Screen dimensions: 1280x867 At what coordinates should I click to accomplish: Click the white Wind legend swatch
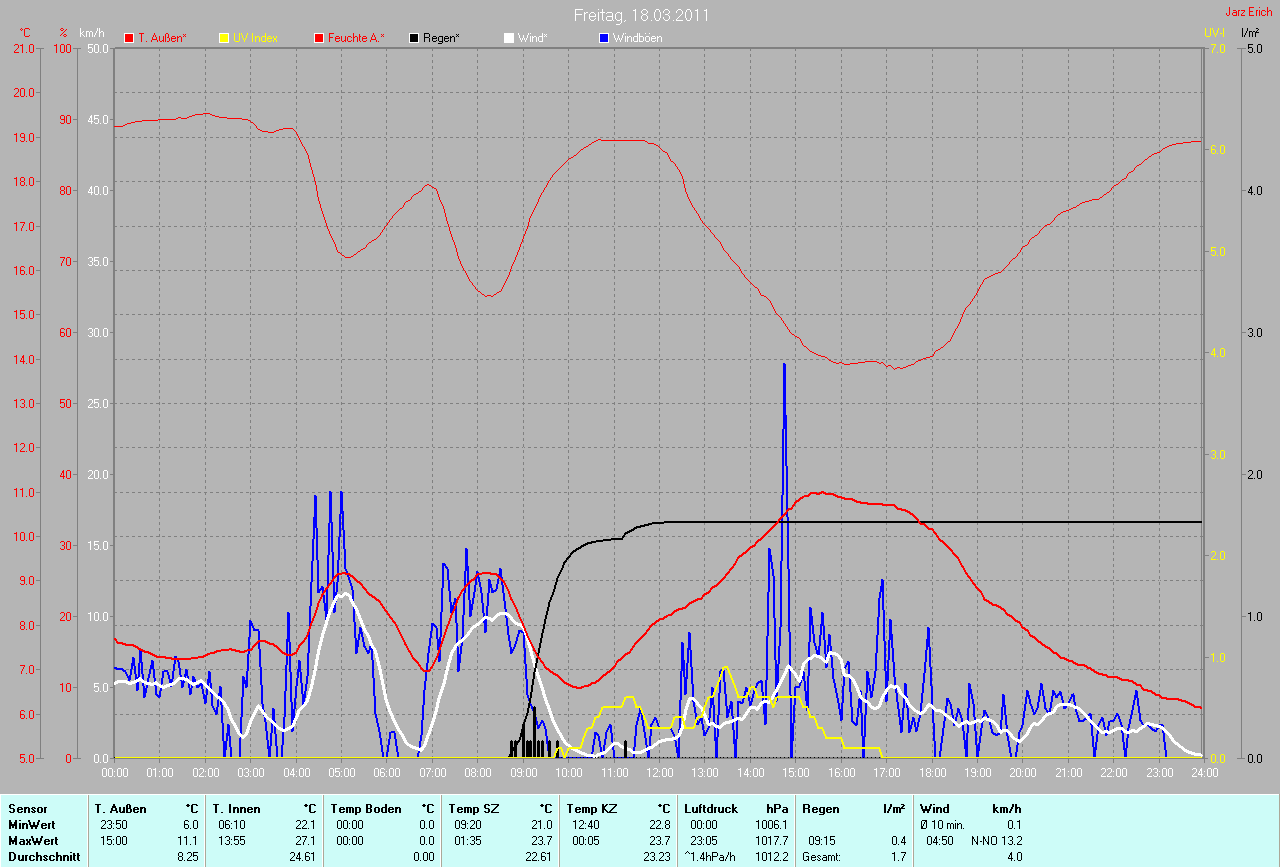click(508, 38)
